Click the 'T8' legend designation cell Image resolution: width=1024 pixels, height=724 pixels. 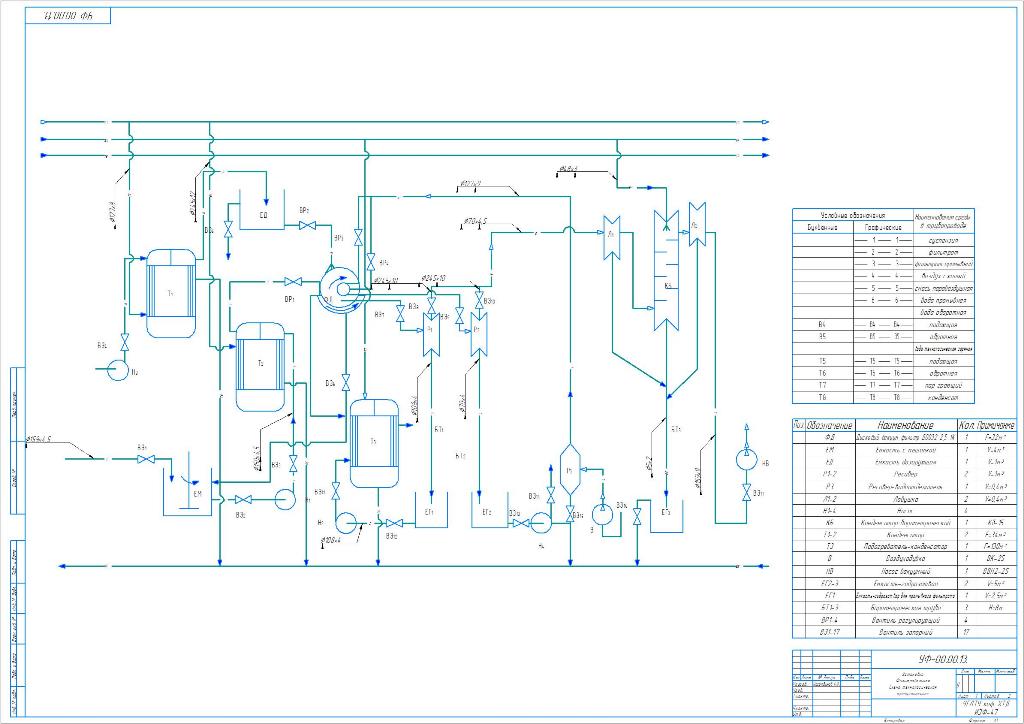point(822,397)
